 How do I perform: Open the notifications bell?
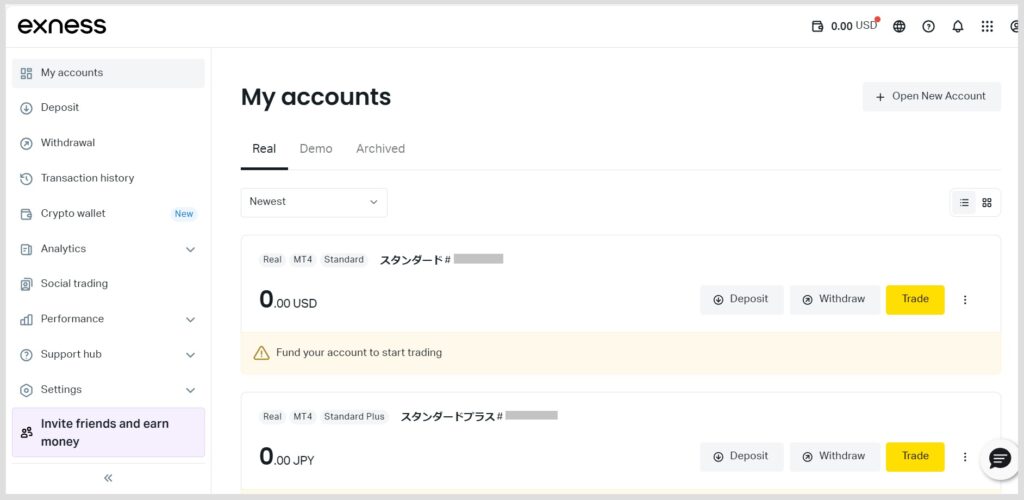pyautogui.click(x=958, y=27)
